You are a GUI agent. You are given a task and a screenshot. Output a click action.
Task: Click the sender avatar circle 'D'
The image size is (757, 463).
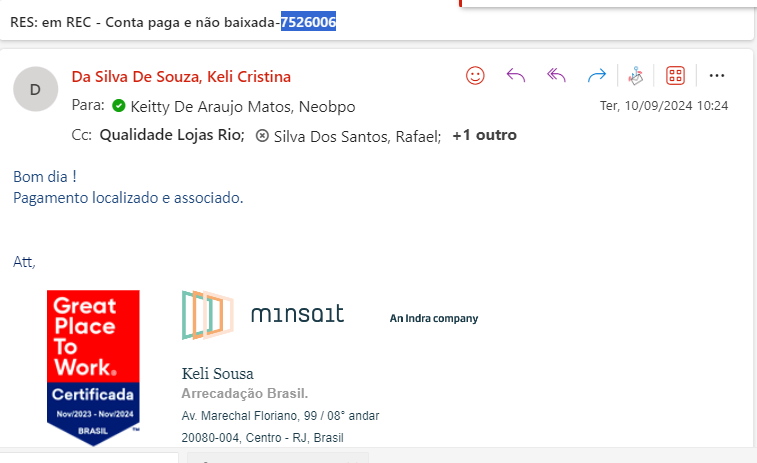(x=35, y=89)
